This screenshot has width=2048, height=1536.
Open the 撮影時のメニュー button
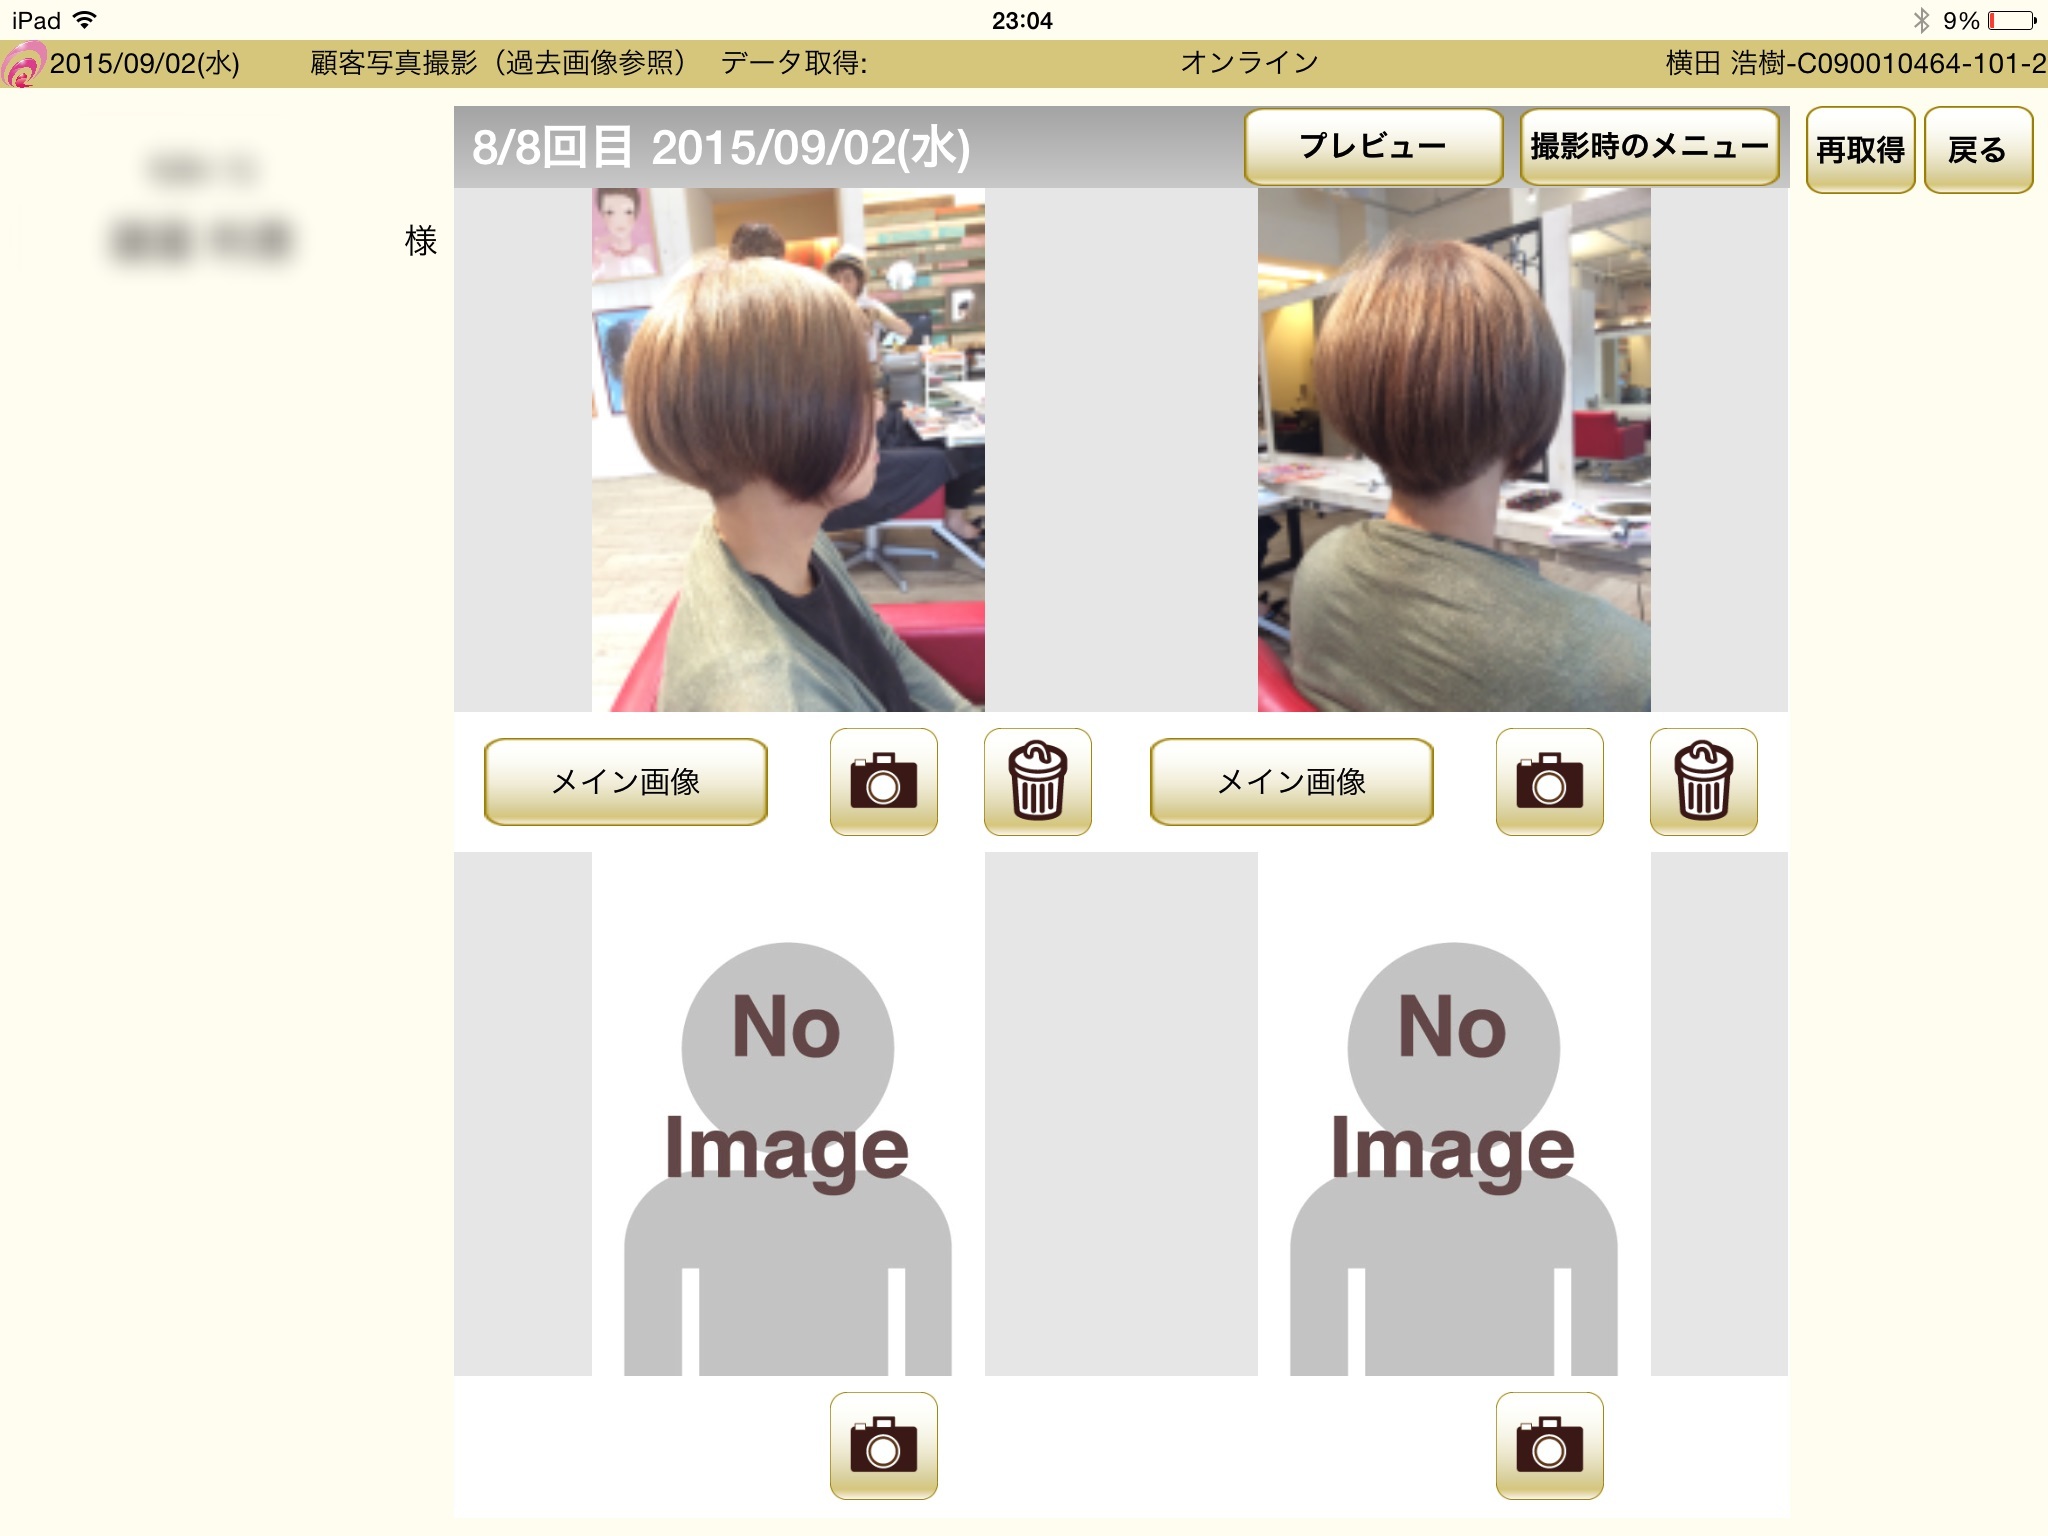(1650, 147)
